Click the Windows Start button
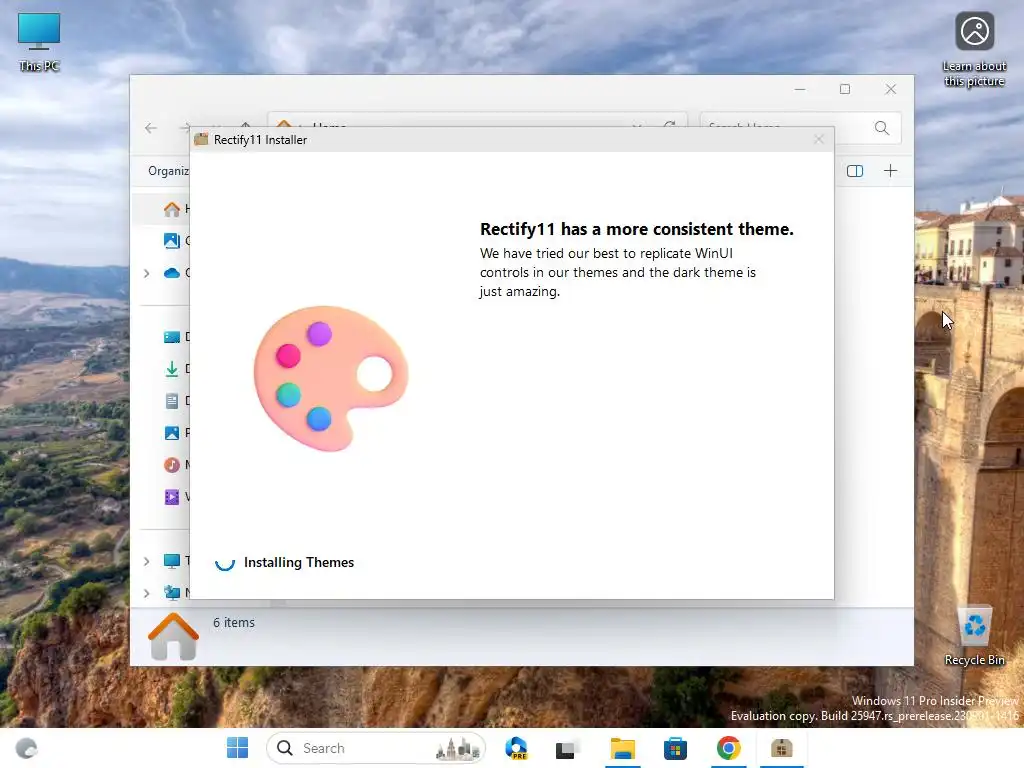The height and width of the screenshot is (768, 1024). (237, 748)
